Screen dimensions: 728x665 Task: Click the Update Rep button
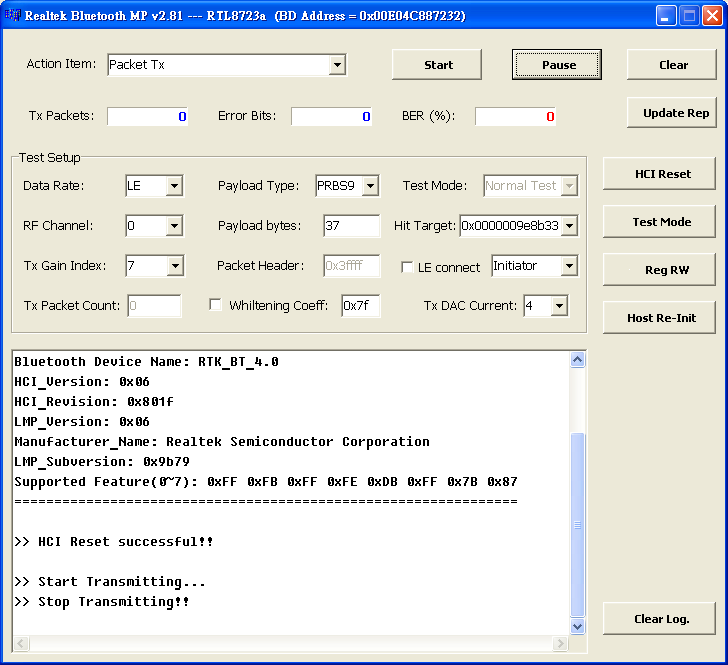click(x=671, y=113)
